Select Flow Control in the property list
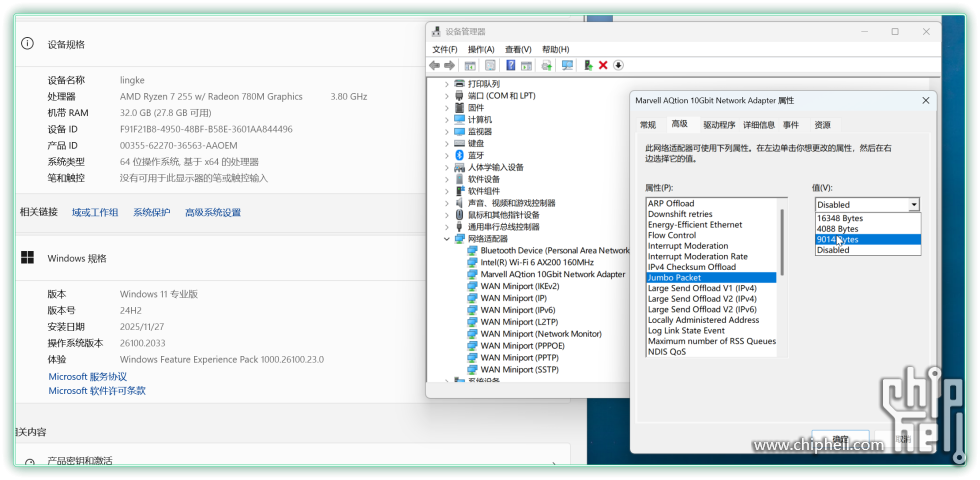980x480 pixels. (671, 236)
